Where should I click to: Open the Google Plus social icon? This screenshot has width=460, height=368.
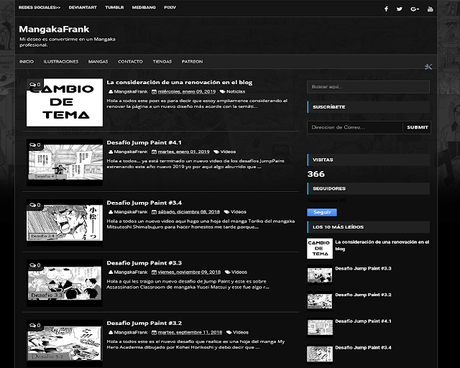point(414,9)
